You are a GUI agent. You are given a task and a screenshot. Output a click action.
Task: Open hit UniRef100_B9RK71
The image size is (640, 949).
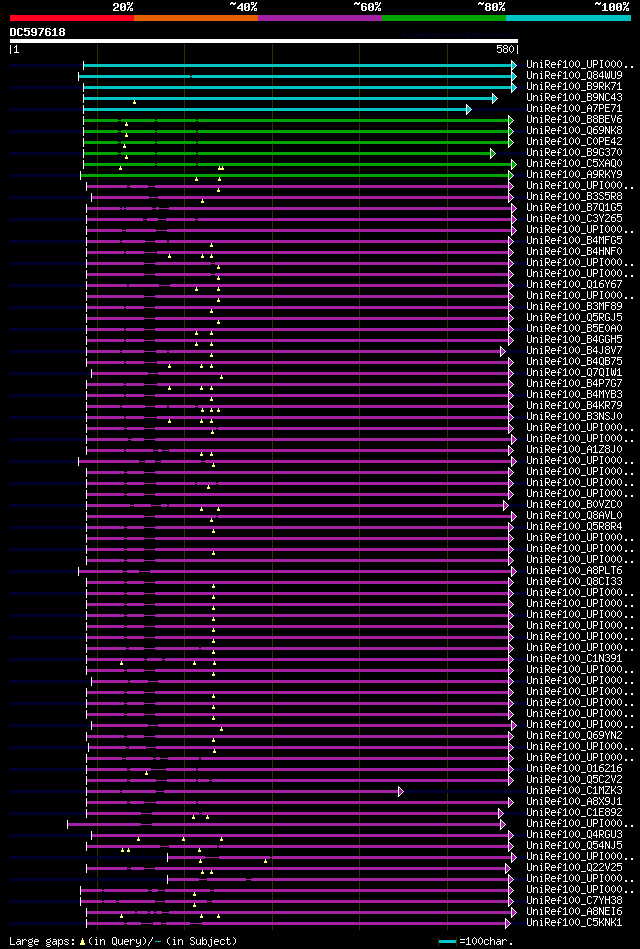(x=574, y=87)
